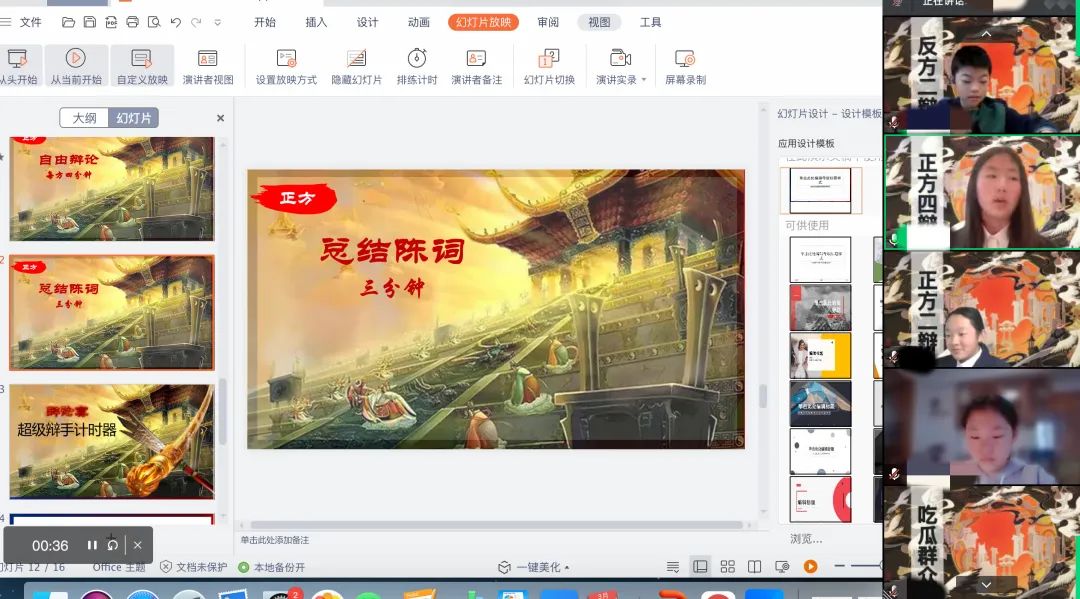Toggle microphone on 正方四辩 video tile
1080x599 pixels.
(894, 239)
